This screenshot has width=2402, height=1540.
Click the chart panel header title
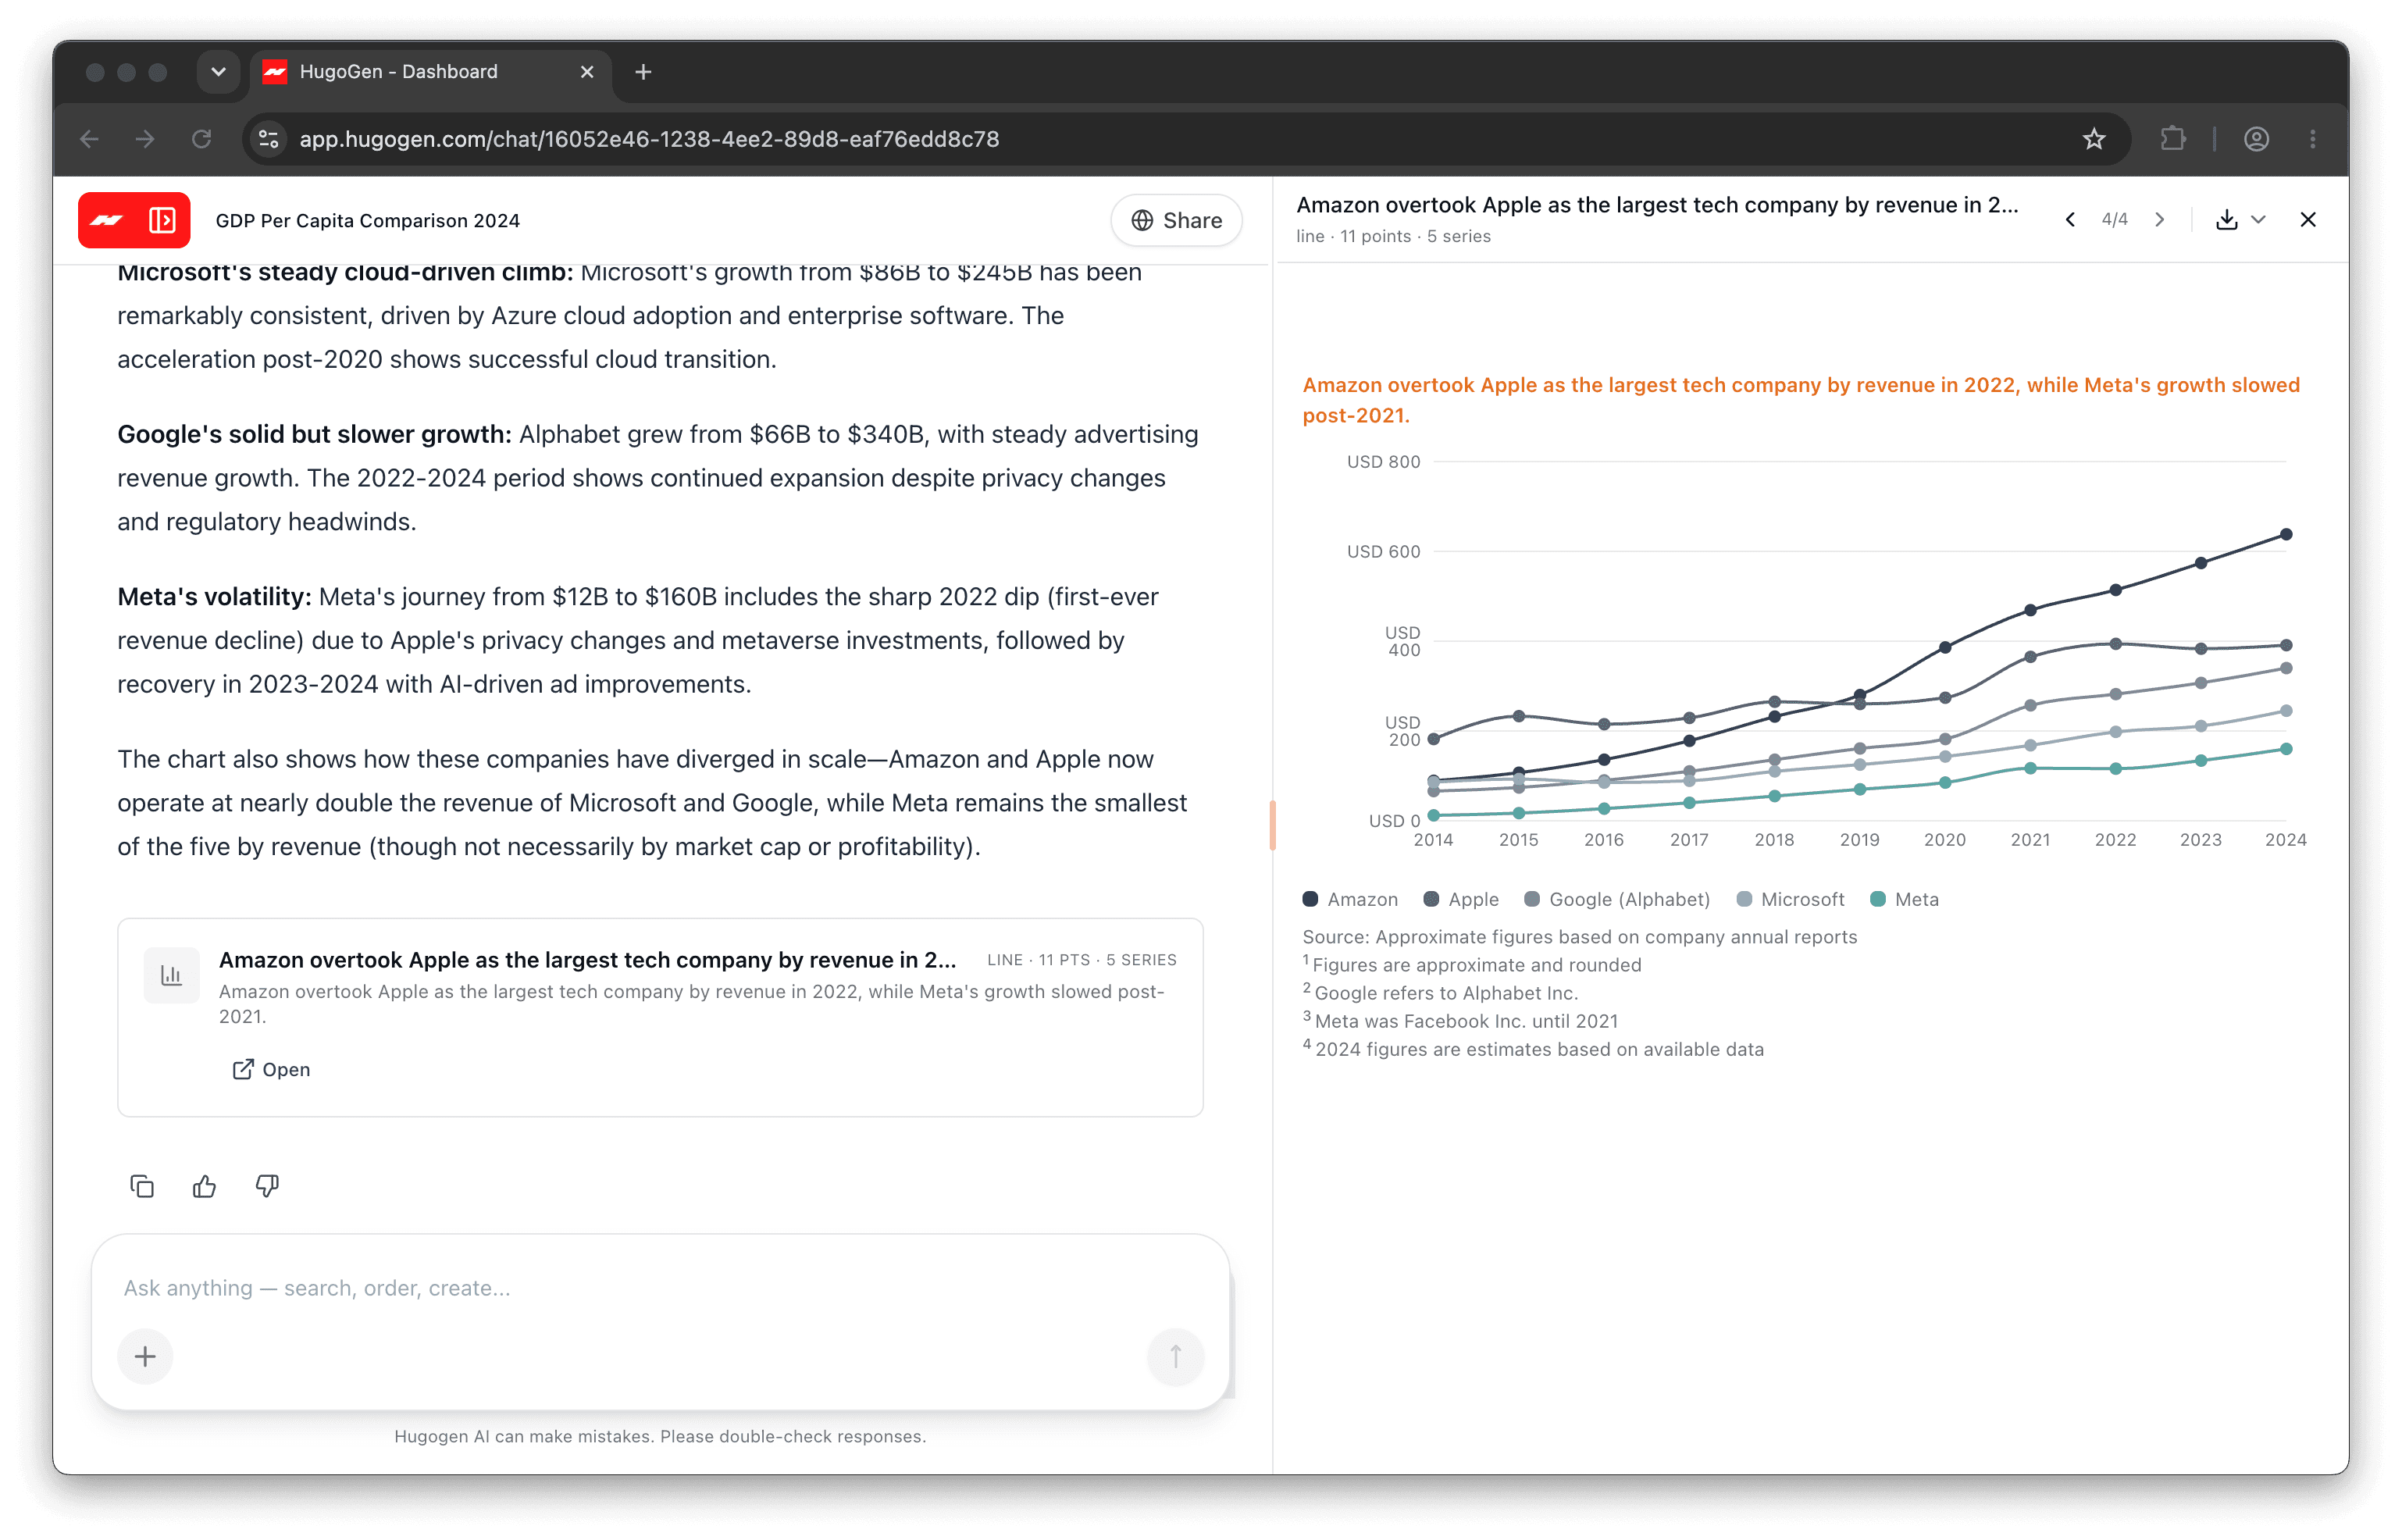[1658, 205]
